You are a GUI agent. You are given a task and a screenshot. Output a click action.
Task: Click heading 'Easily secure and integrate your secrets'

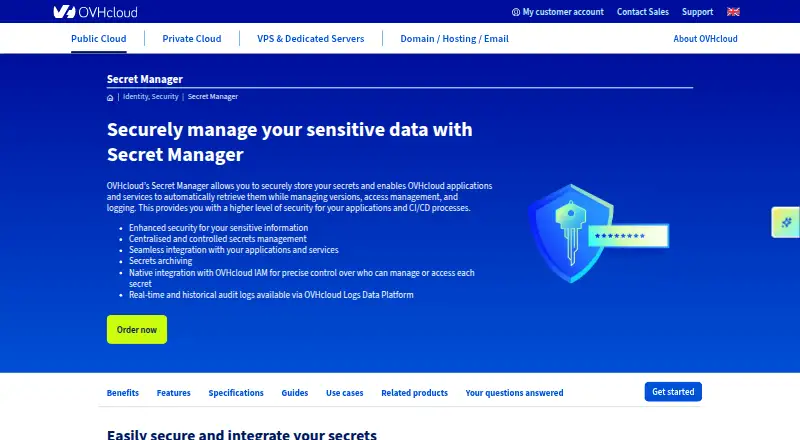click(242, 435)
